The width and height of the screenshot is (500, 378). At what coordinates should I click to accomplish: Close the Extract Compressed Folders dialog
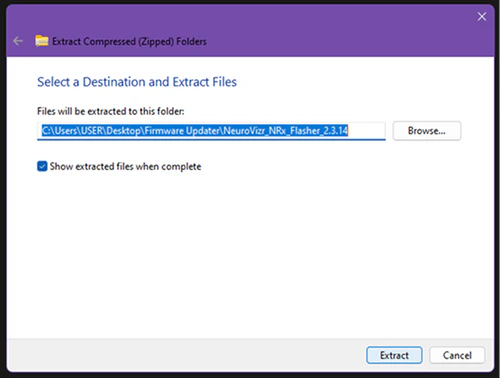pos(481,16)
